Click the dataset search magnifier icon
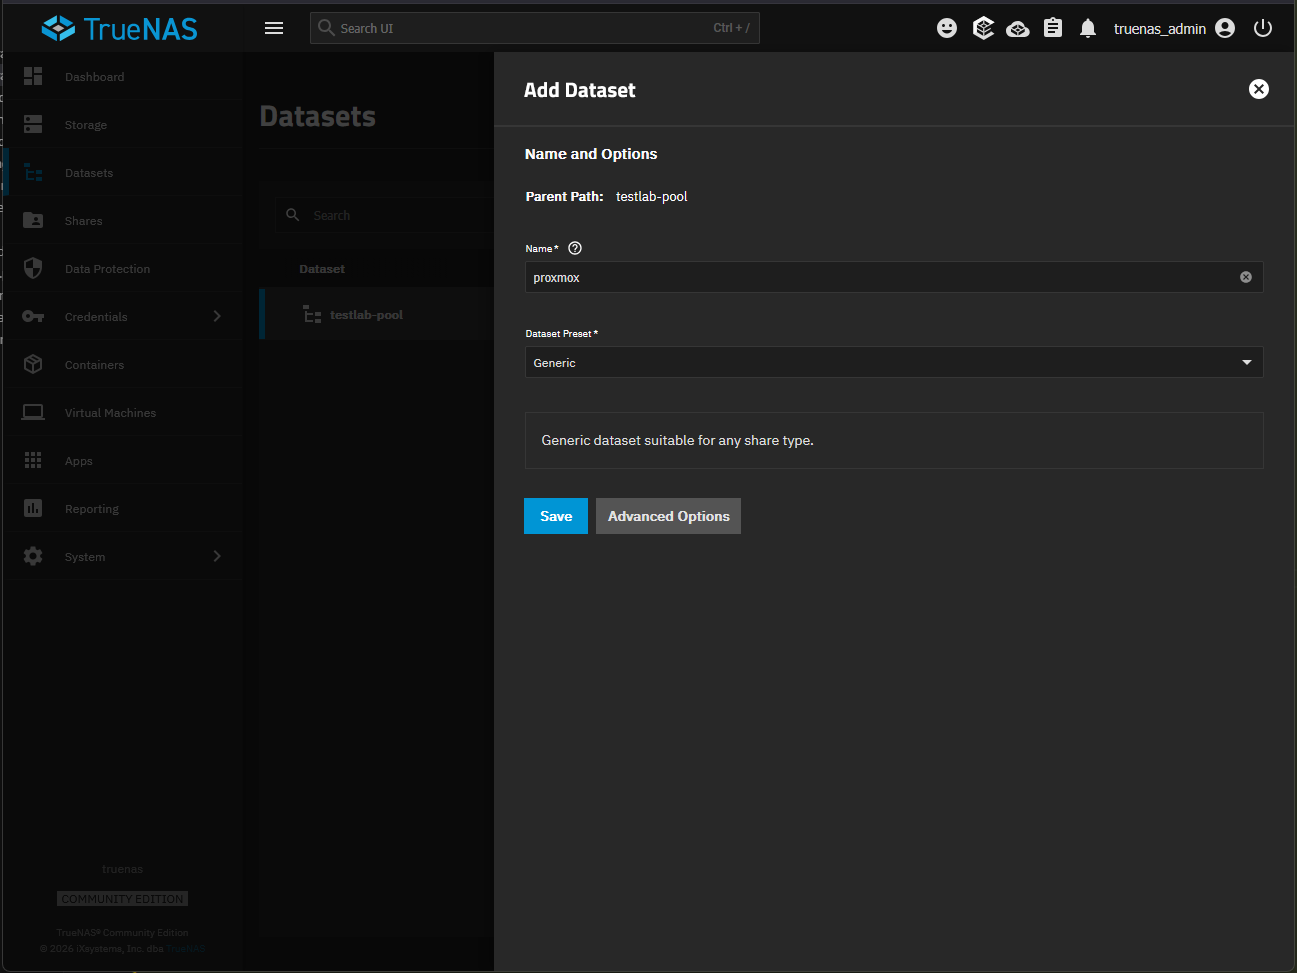Screen dimensions: 1297x973 [293, 215]
